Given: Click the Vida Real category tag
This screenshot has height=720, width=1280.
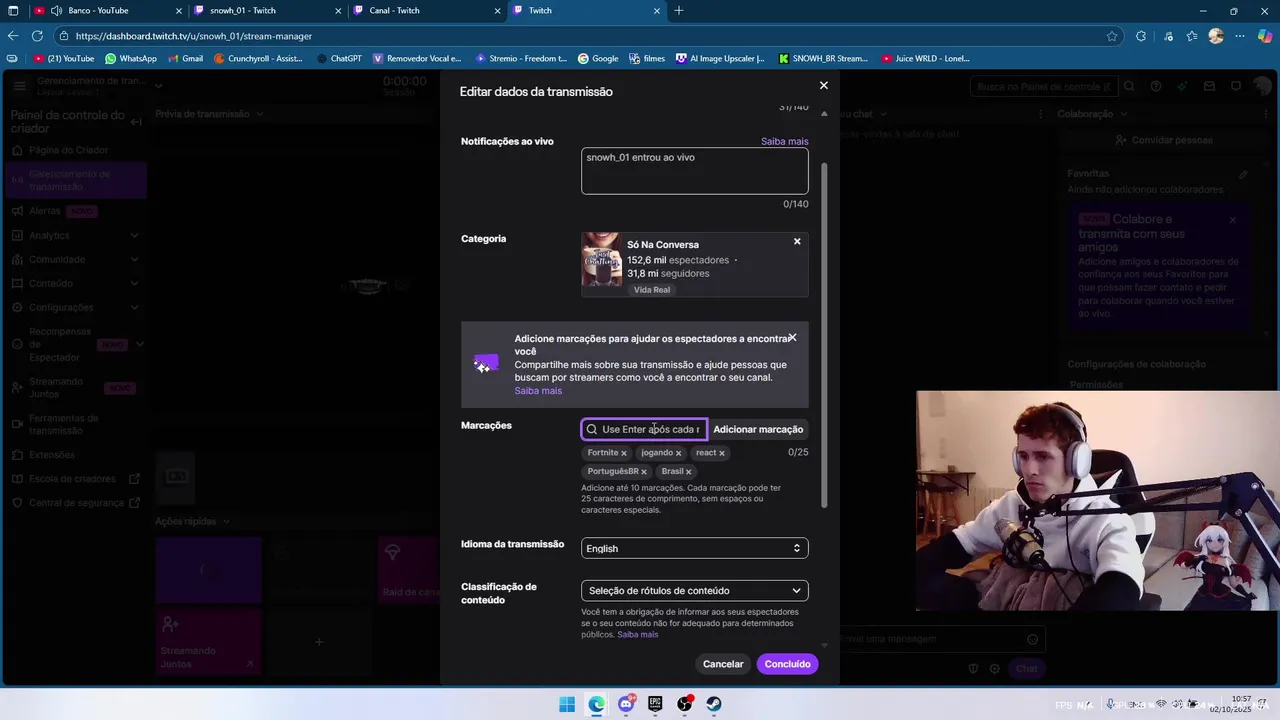Looking at the screenshot, I should [x=652, y=290].
